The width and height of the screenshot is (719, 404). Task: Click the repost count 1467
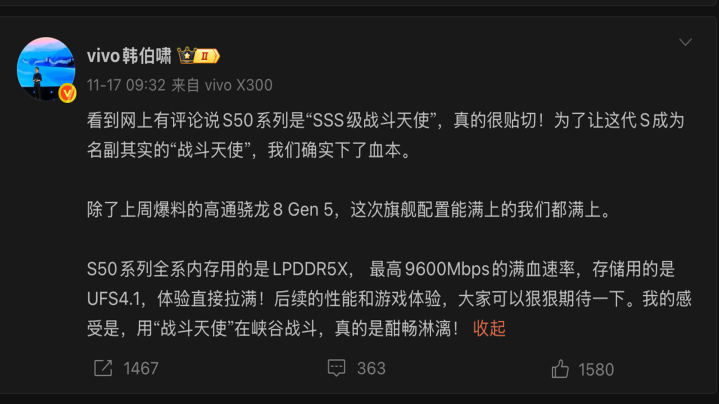click(141, 368)
